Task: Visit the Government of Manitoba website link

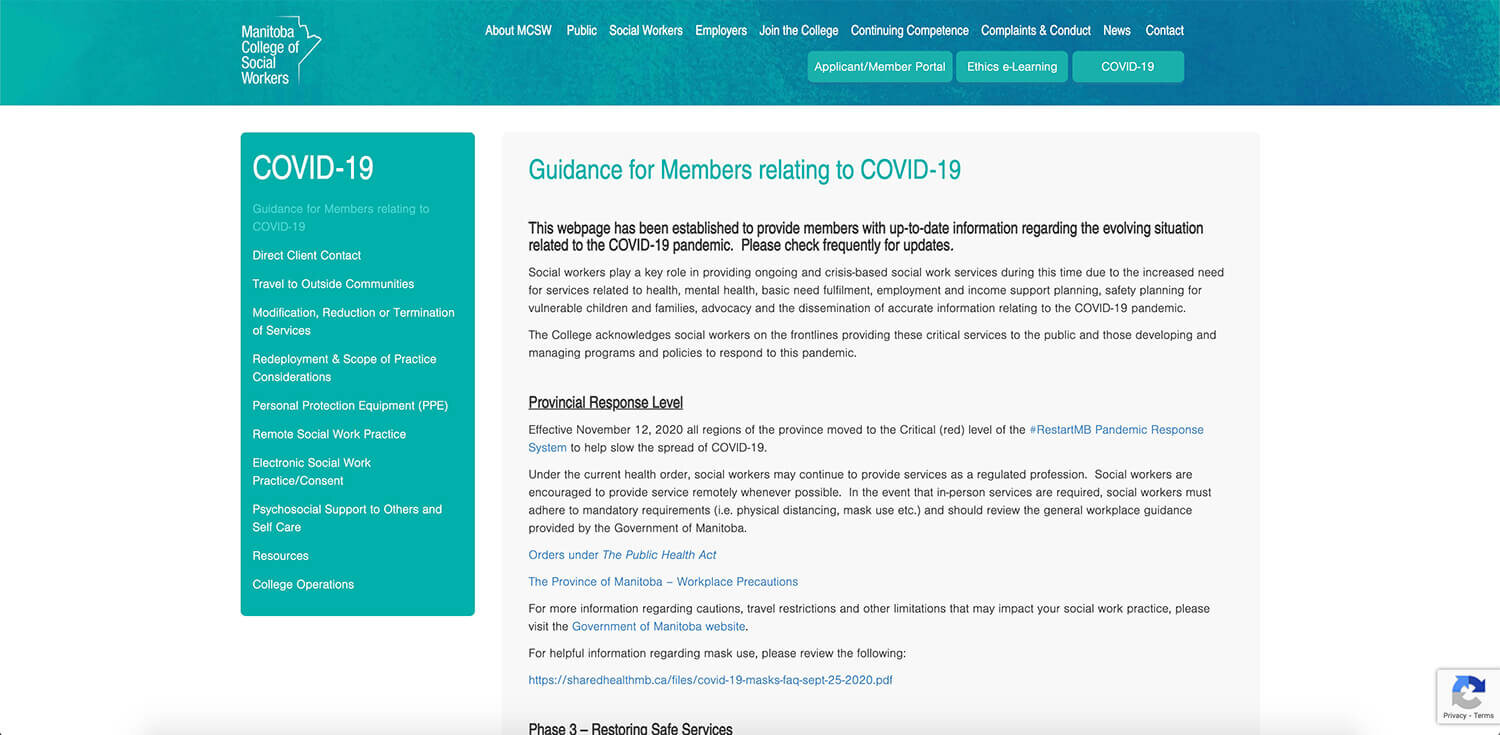Action: 658,626
